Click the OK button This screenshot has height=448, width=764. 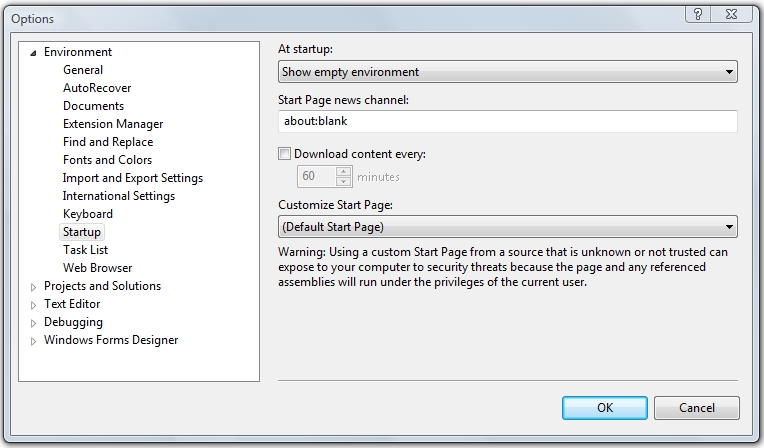click(x=604, y=408)
